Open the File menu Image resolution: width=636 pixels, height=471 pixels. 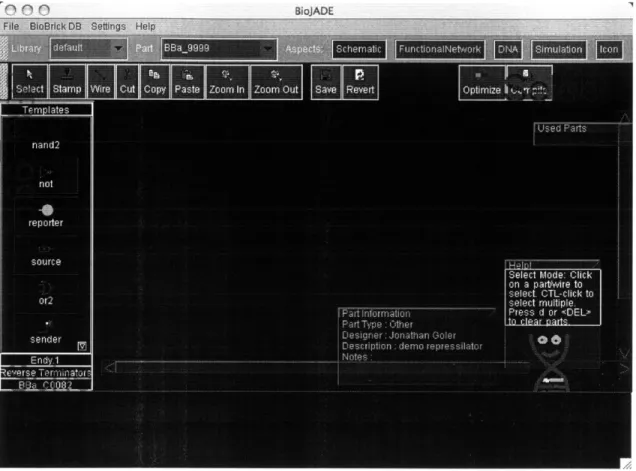click(x=11, y=26)
